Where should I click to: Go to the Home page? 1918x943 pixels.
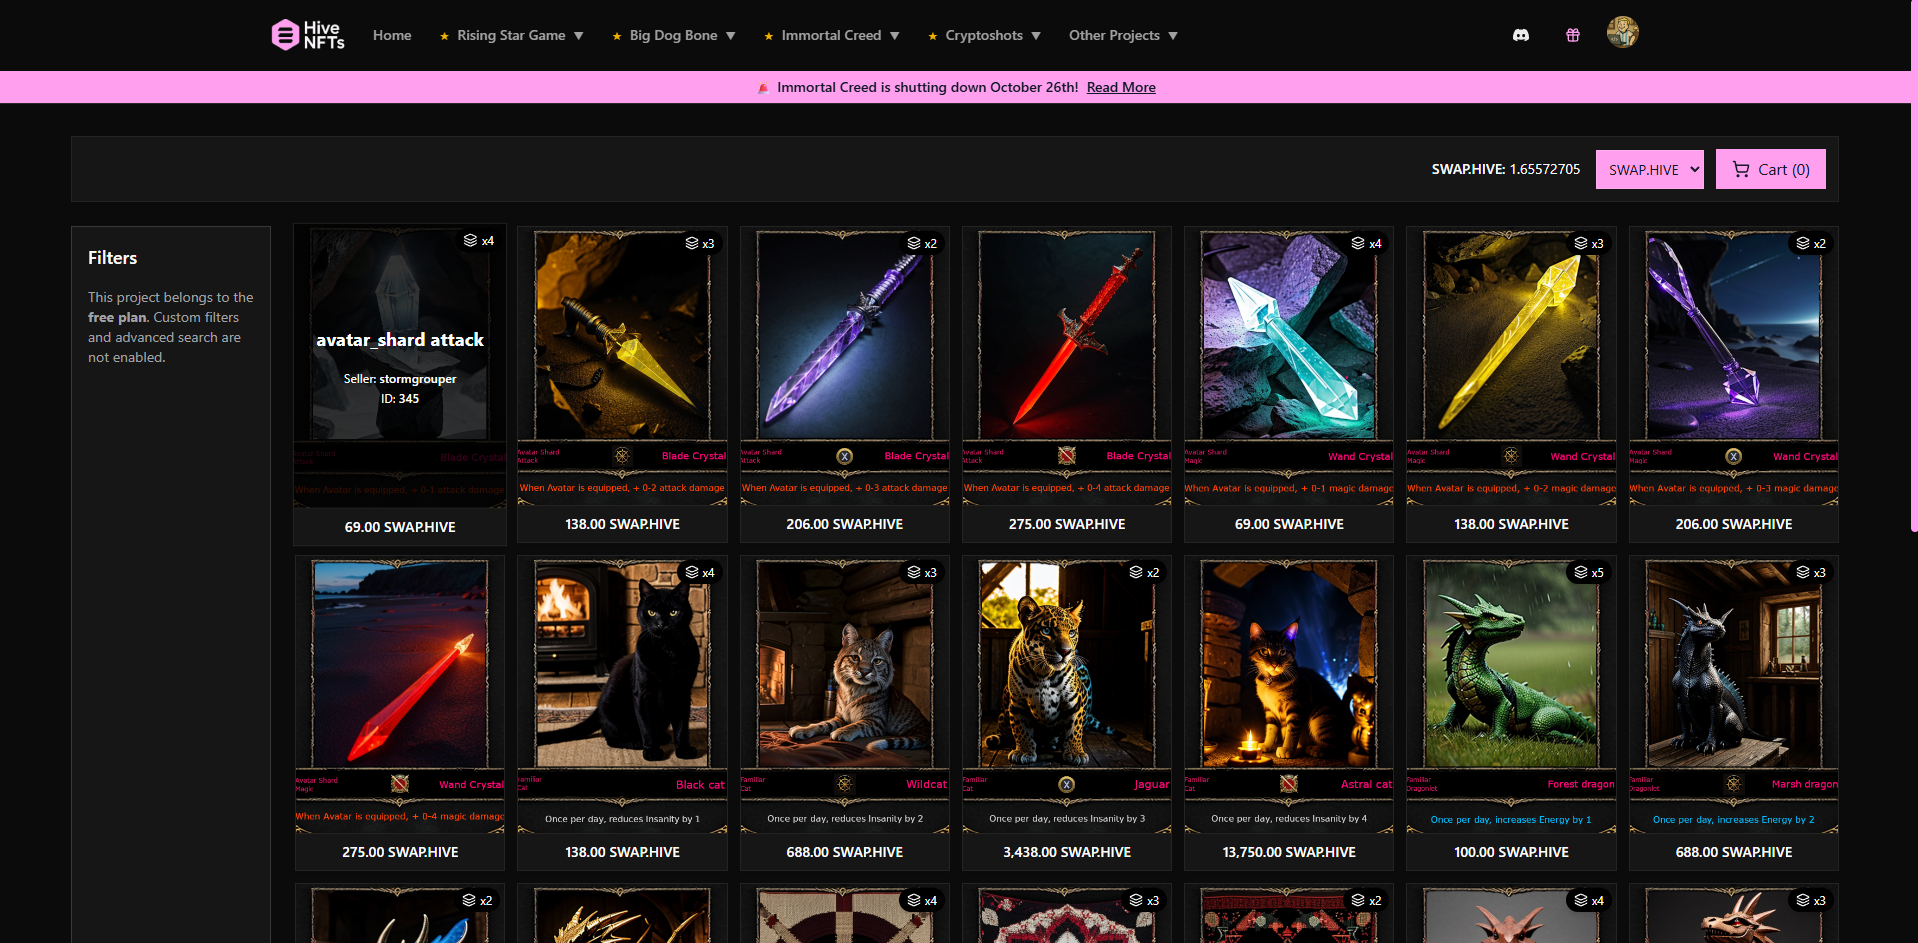392,35
